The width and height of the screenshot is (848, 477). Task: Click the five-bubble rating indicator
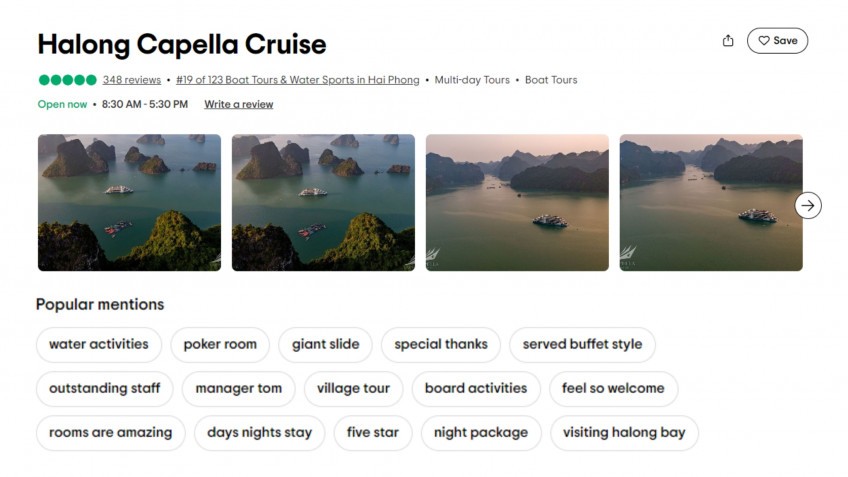tap(67, 80)
